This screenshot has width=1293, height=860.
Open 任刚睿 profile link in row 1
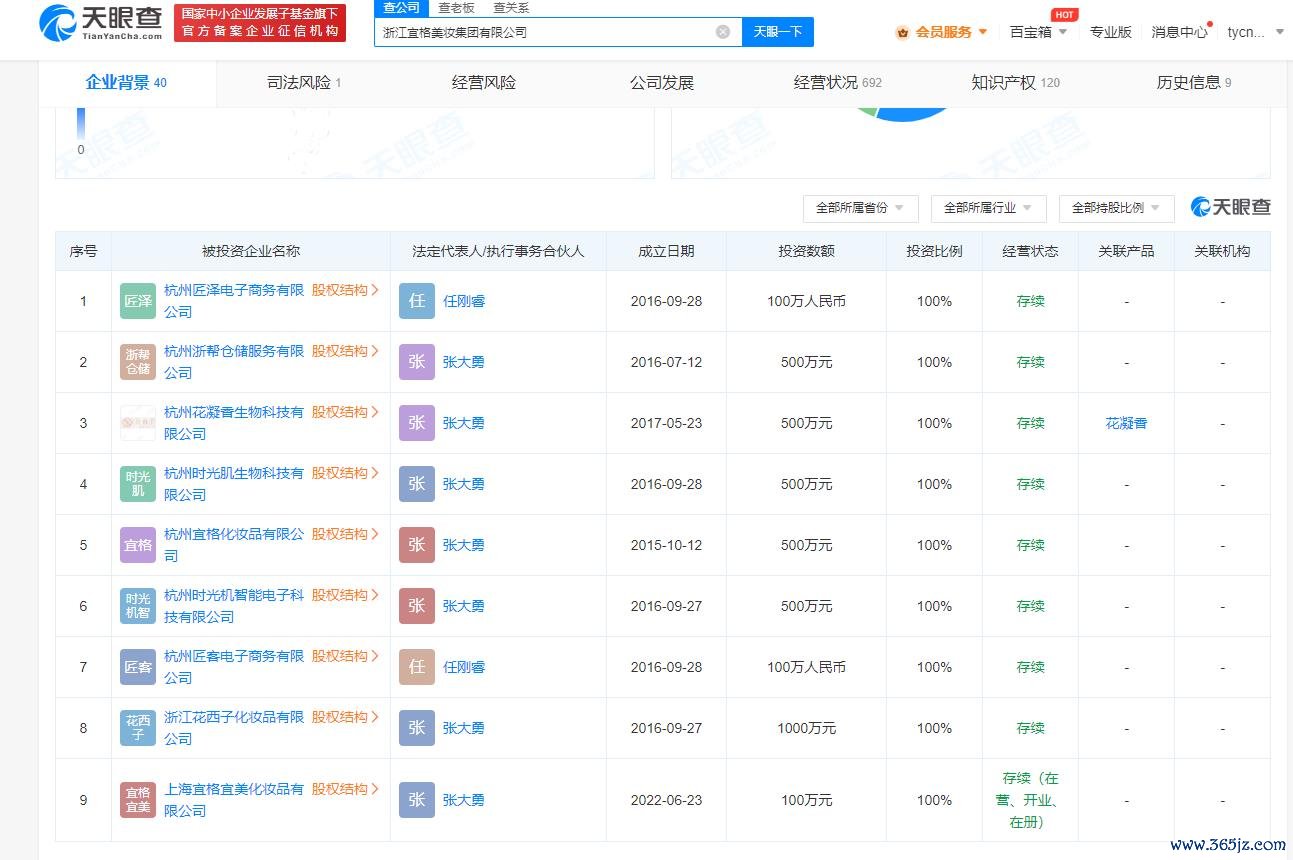(x=464, y=301)
